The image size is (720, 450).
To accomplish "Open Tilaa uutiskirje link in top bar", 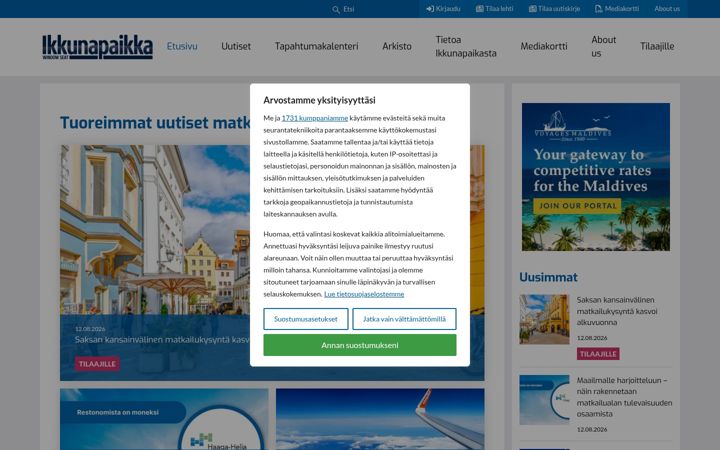I will point(554,9).
